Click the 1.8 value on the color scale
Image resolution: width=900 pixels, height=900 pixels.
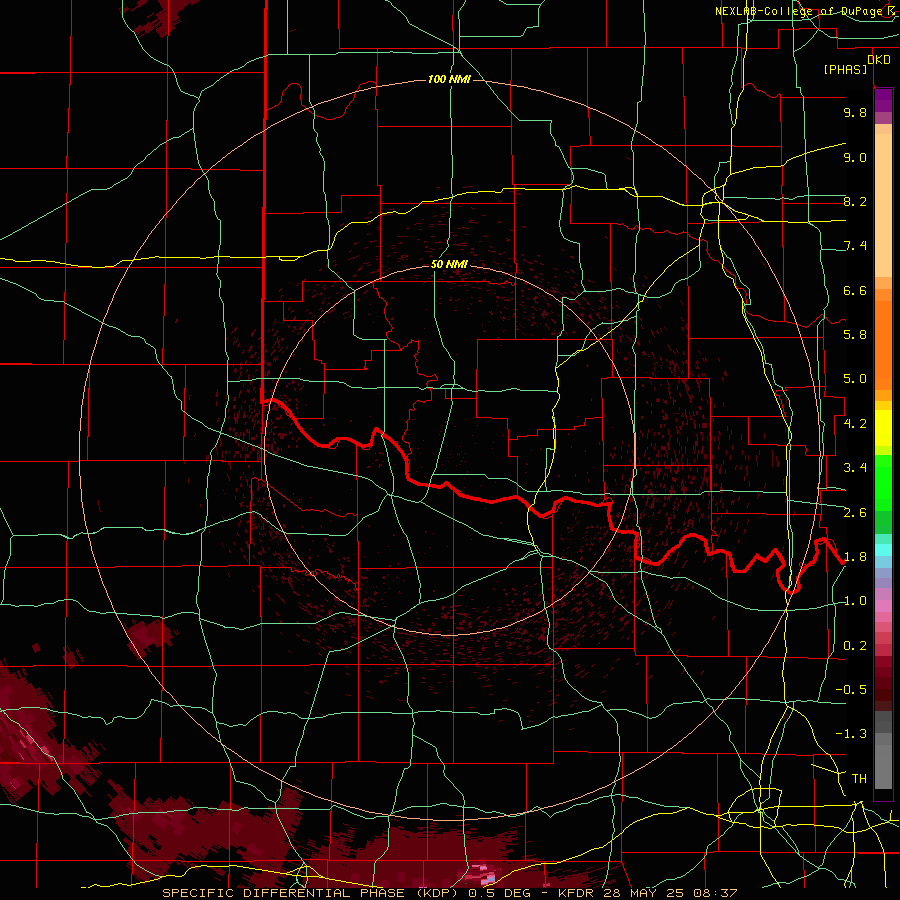pyautogui.click(x=855, y=557)
